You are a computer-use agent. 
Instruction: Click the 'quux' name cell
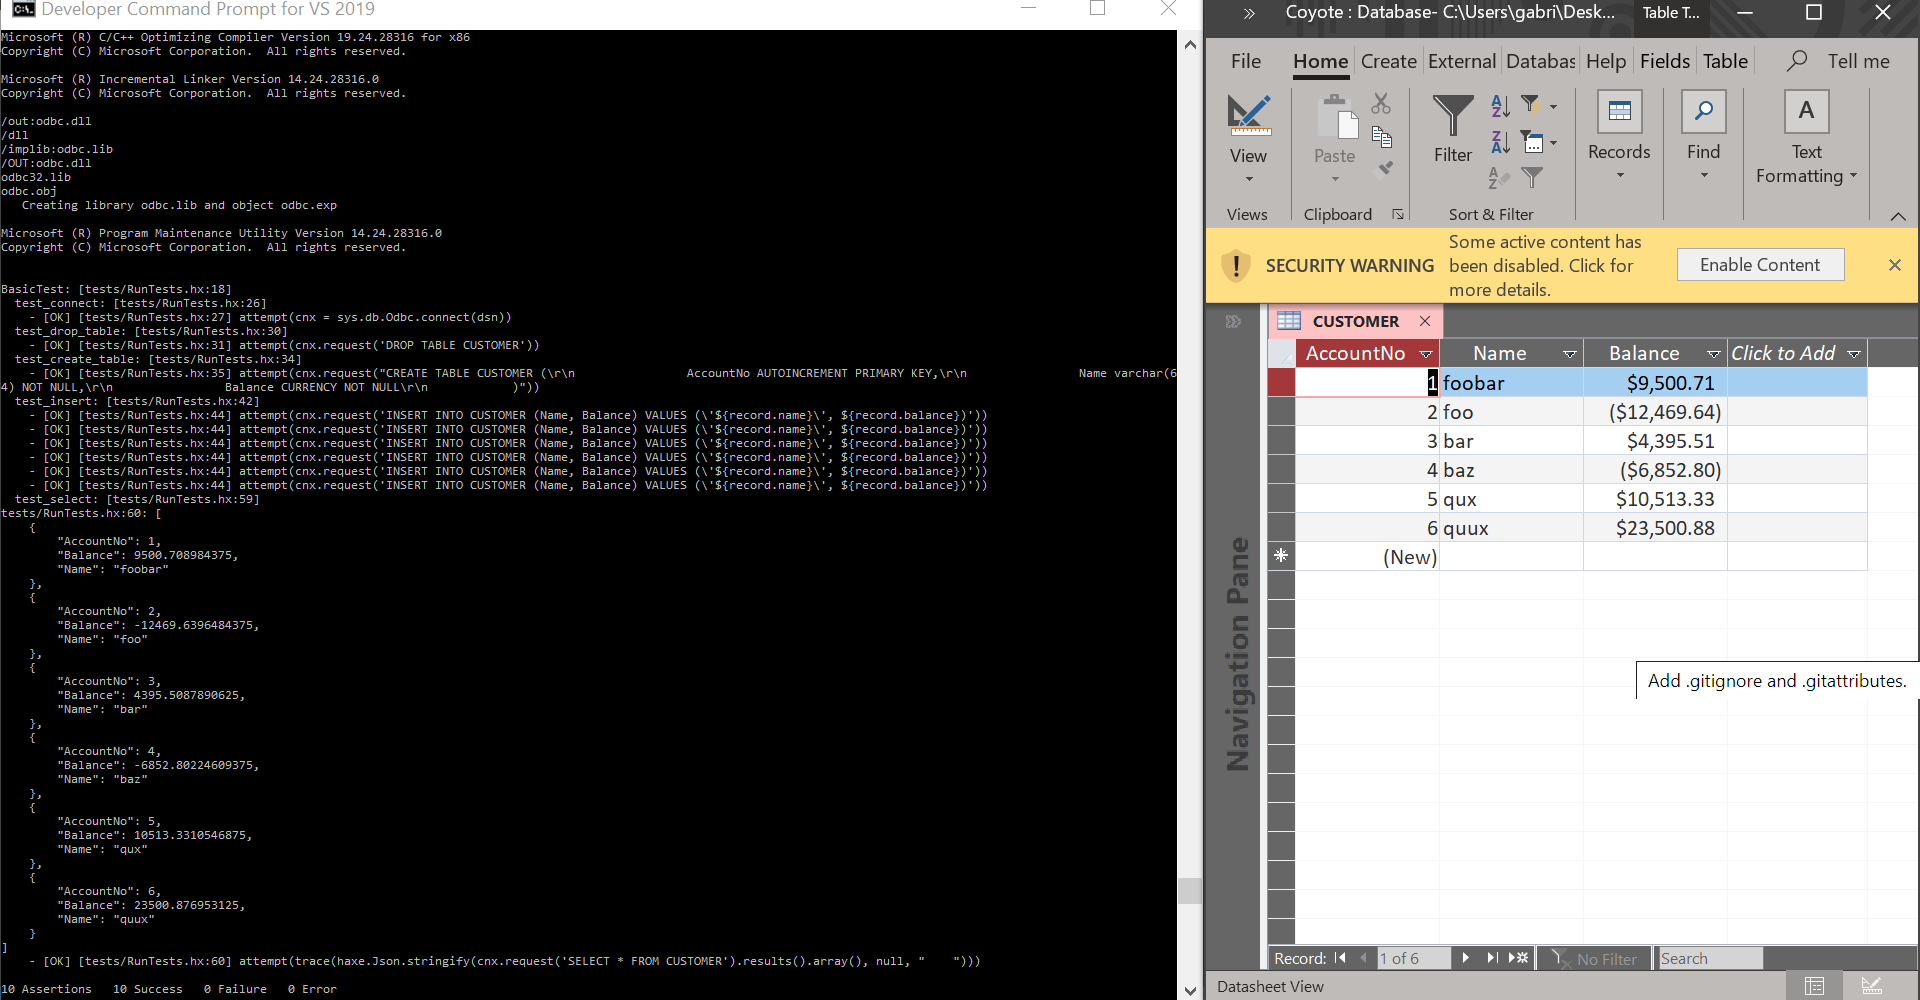(x=1511, y=528)
